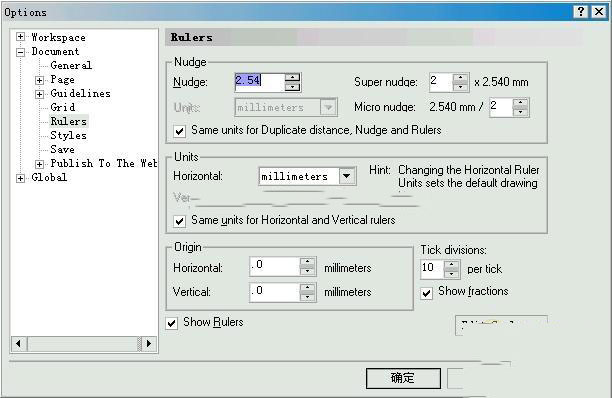This screenshot has height=398, width=612.
Task: Increase Tick divisions per tick
Action: (x=452, y=265)
